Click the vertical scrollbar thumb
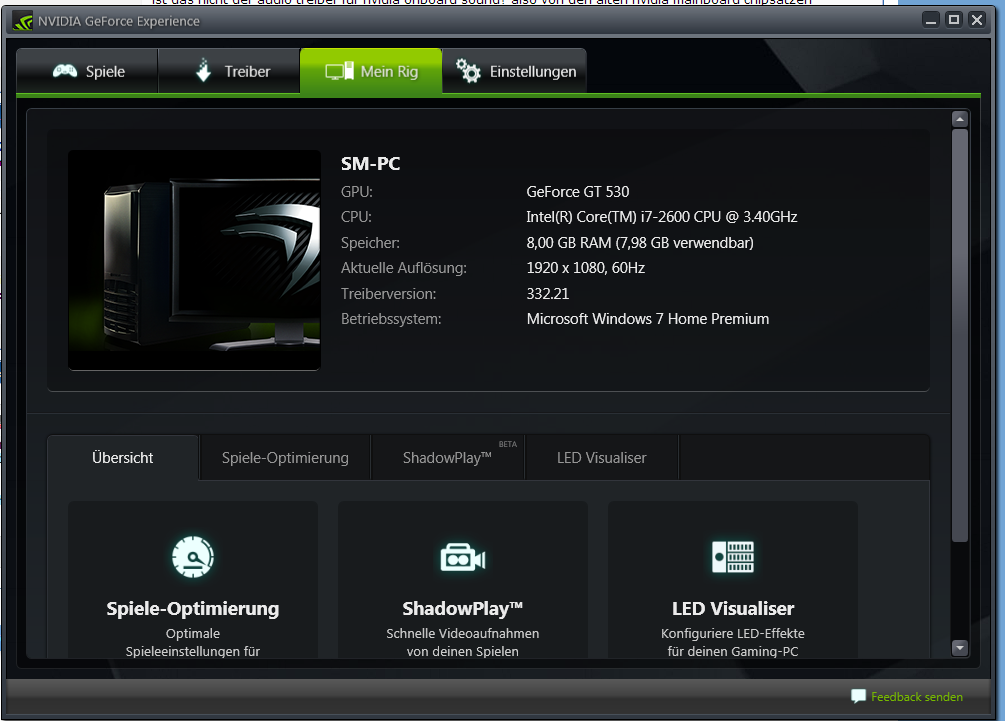The image size is (1005, 721). [x=959, y=335]
